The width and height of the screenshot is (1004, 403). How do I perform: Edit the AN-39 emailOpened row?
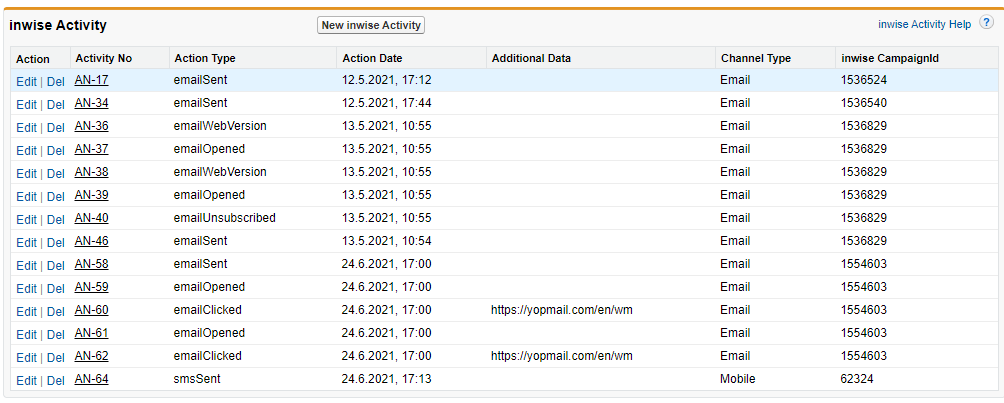(26, 196)
